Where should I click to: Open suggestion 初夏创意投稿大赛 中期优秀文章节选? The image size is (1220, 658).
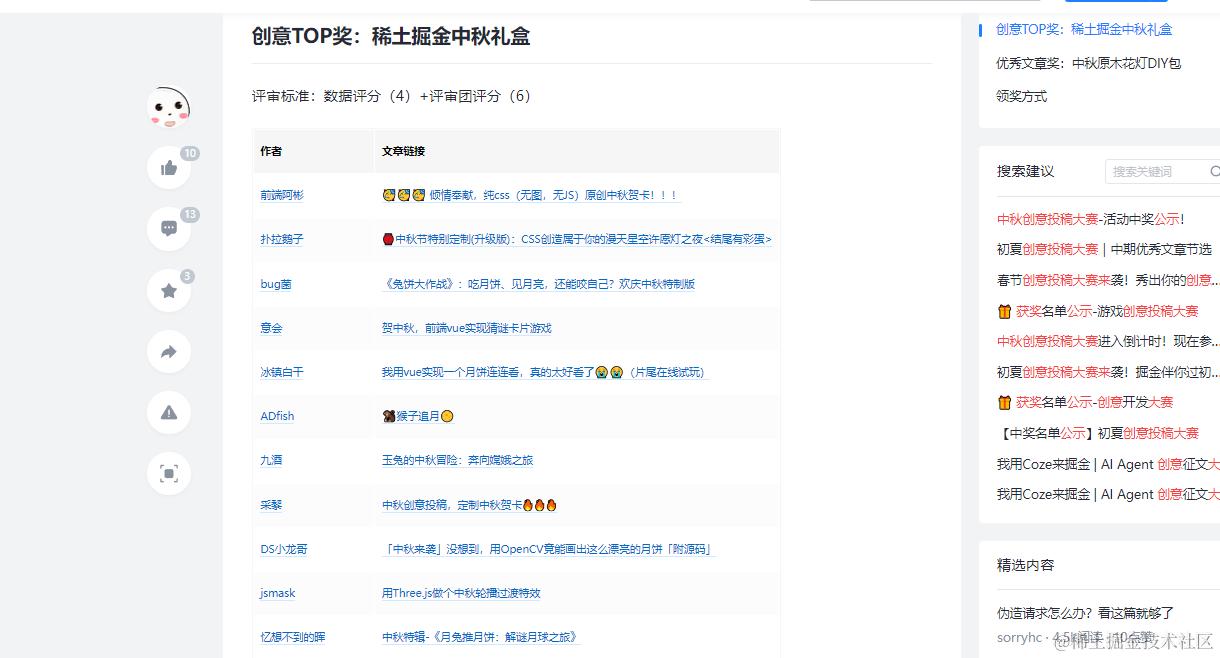(1104, 249)
